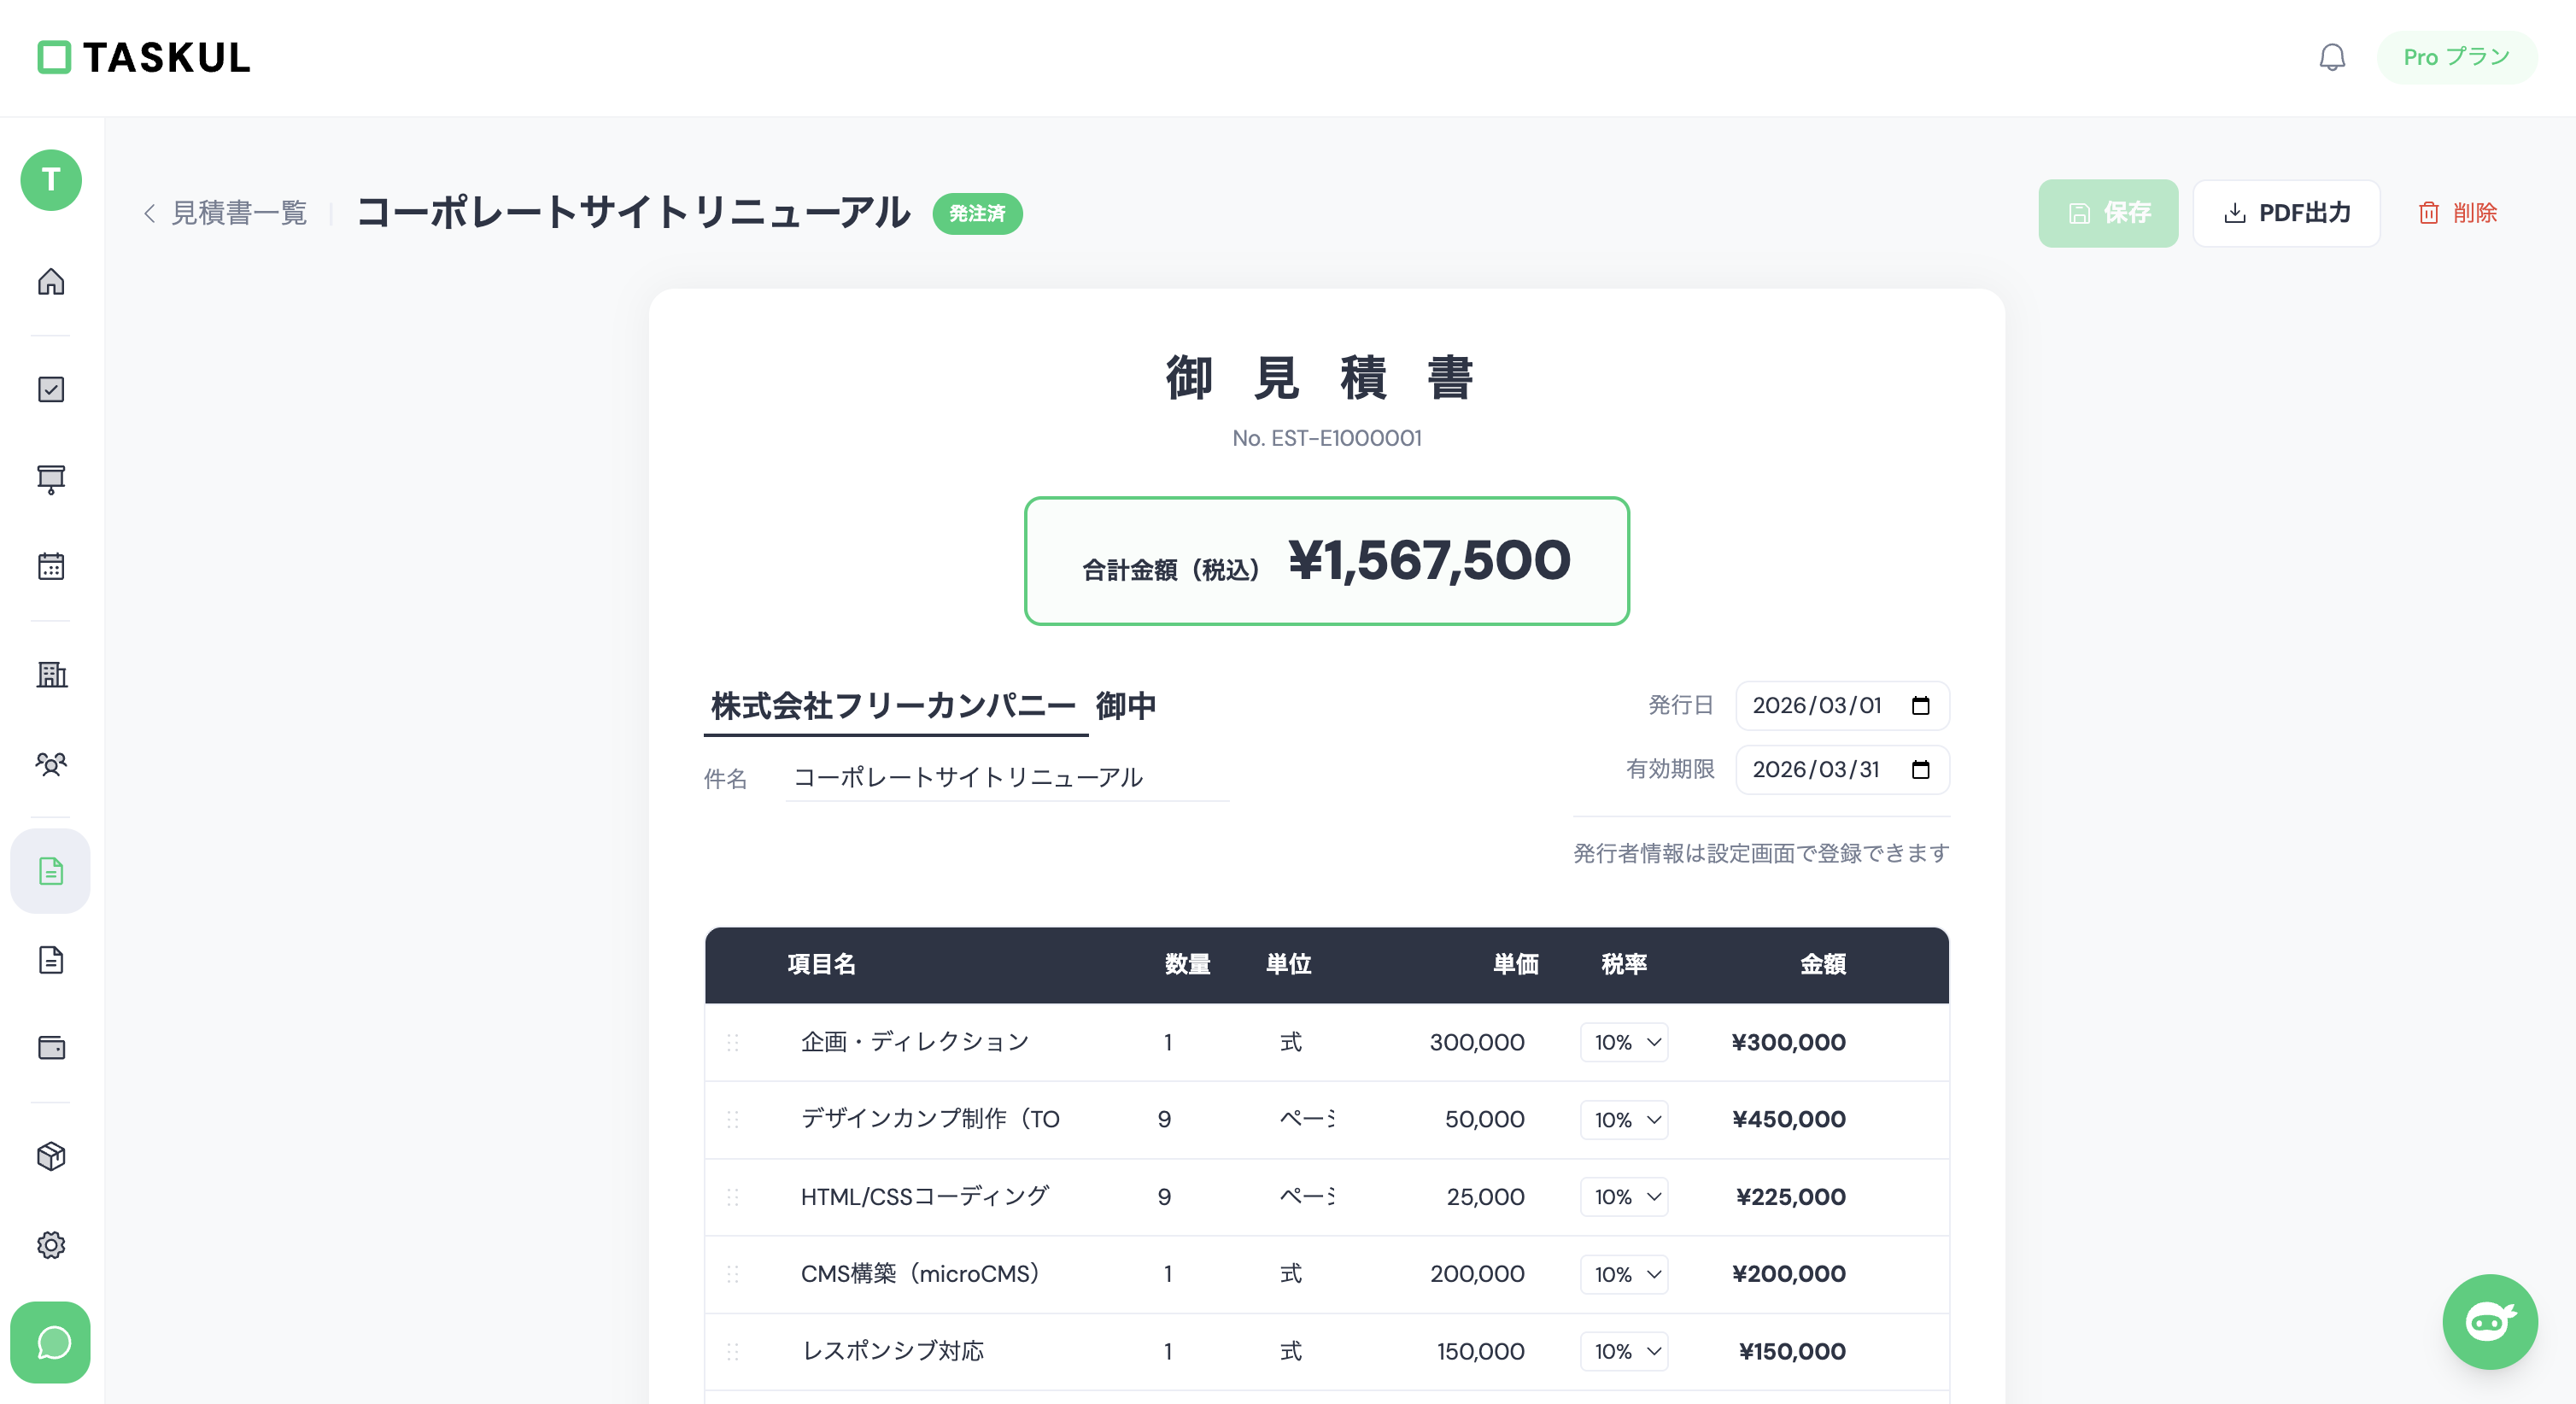Open the projects presentation icon

(50, 479)
